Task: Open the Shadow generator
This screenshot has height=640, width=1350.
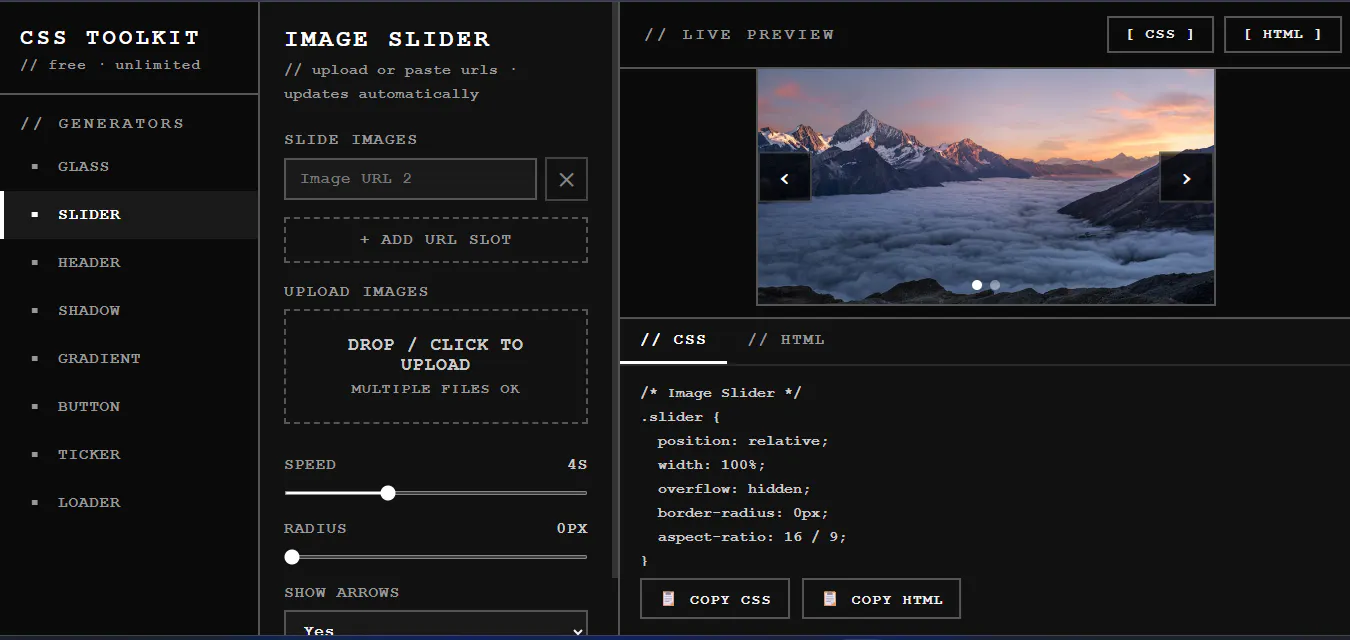Action: click(130, 311)
